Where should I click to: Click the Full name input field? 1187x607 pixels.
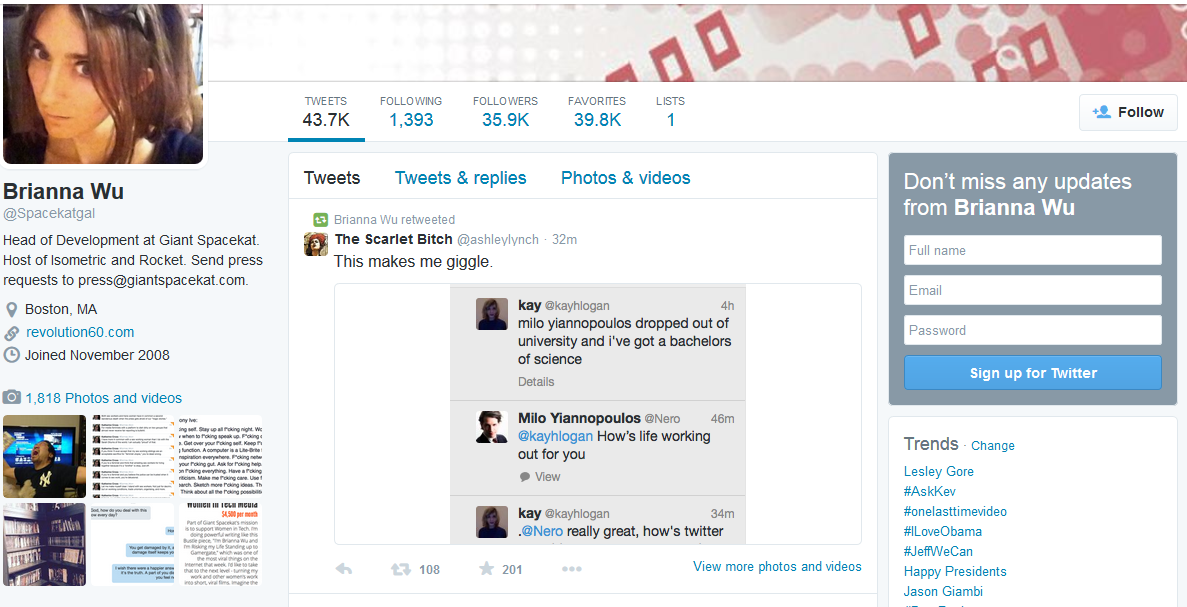[1033, 250]
